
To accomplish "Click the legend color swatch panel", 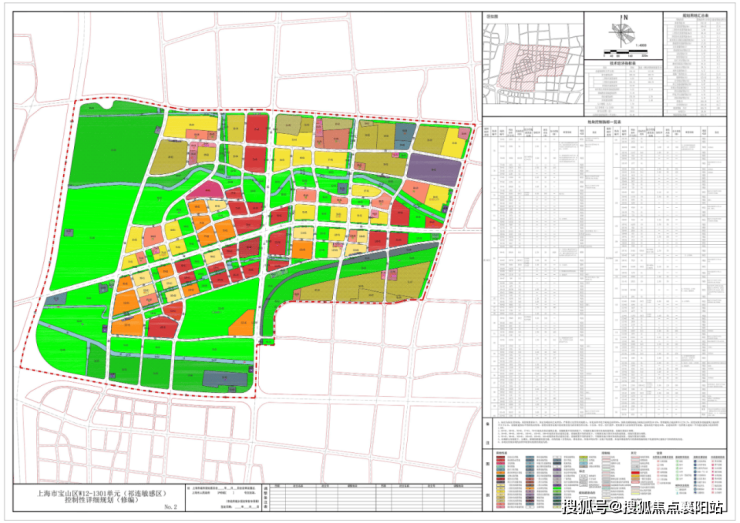I will coord(609,480).
